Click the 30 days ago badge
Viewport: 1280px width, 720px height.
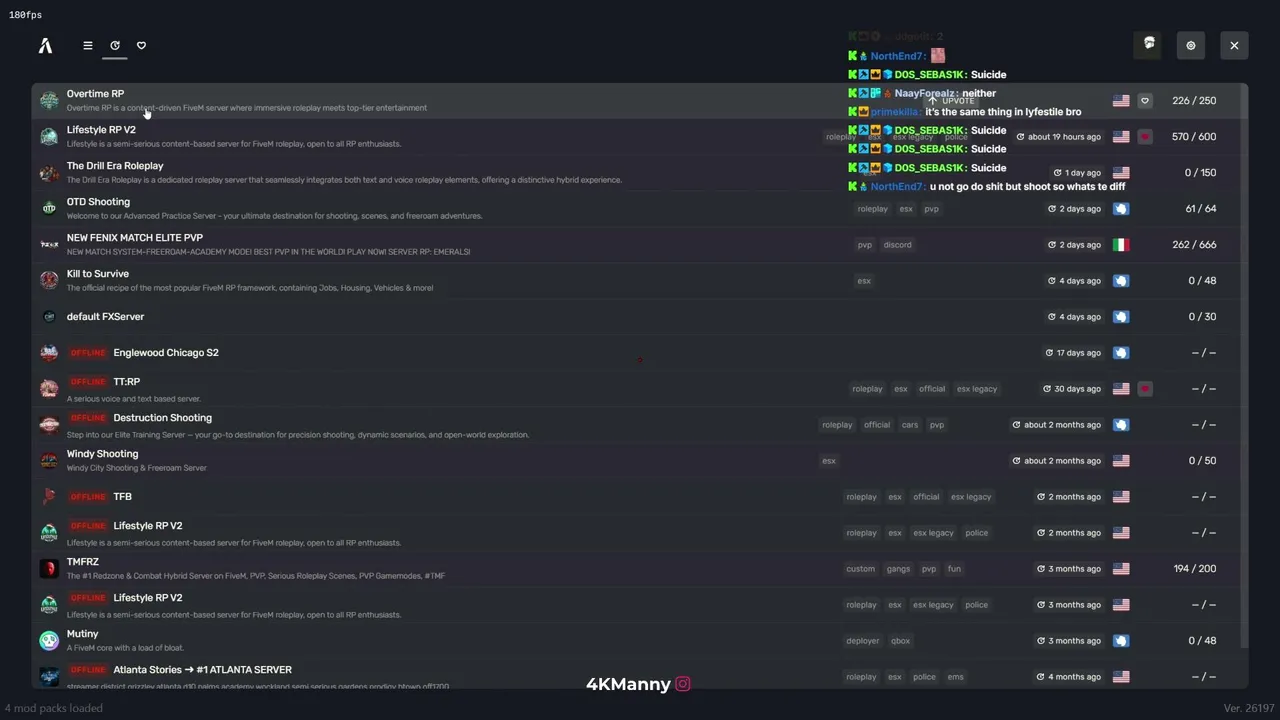(1072, 389)
